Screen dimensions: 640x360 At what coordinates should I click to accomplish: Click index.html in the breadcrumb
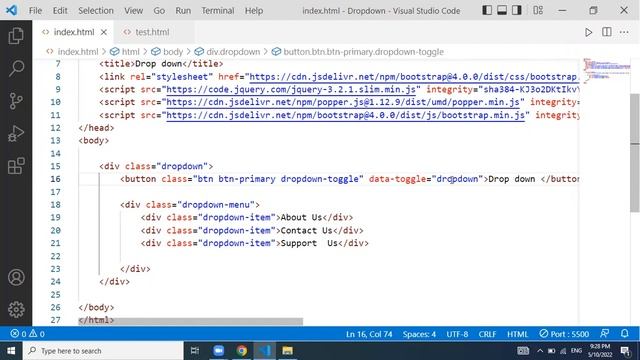tap(78, 52)
